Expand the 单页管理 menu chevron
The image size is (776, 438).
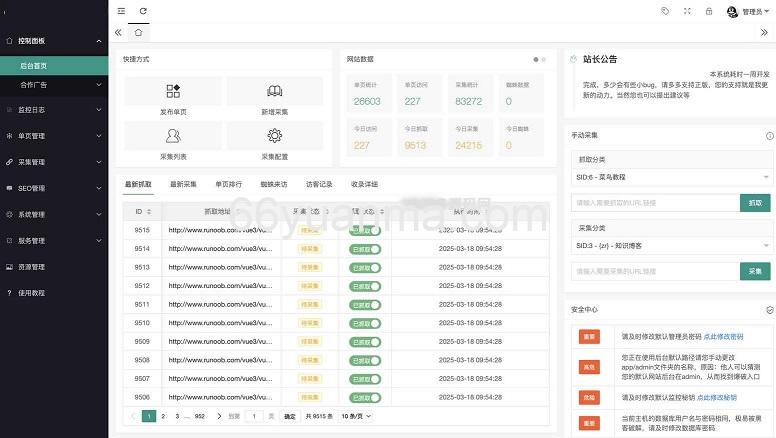tap(99, 136)
